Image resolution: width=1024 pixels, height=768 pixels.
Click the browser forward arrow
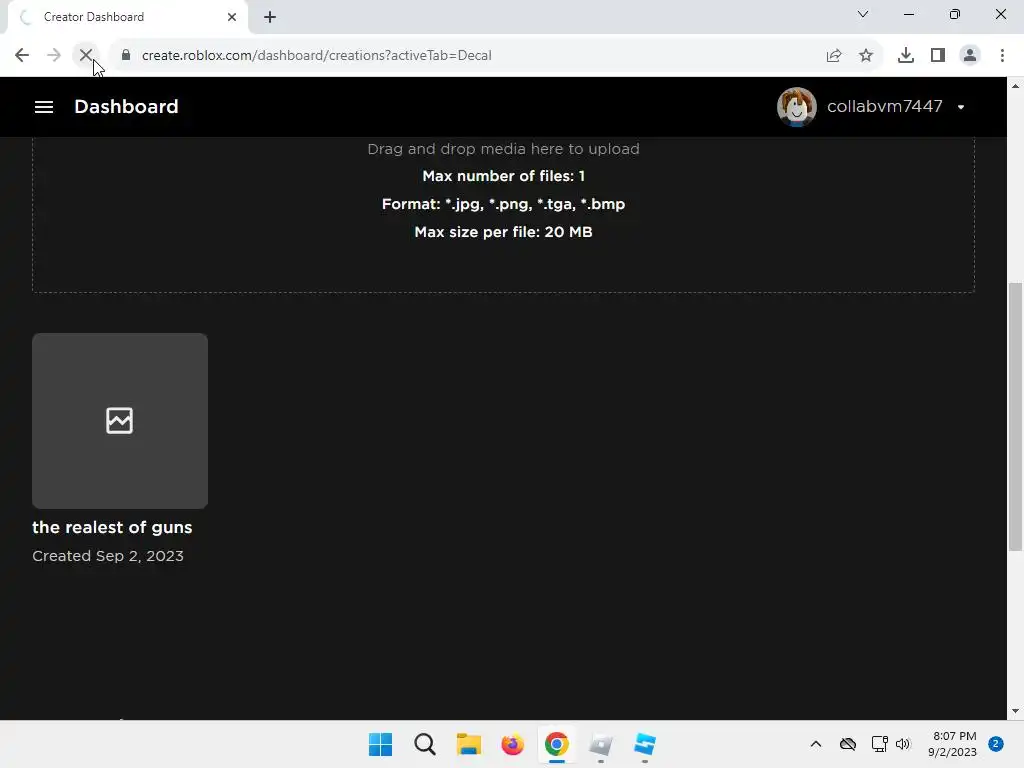tap(54, 56)
